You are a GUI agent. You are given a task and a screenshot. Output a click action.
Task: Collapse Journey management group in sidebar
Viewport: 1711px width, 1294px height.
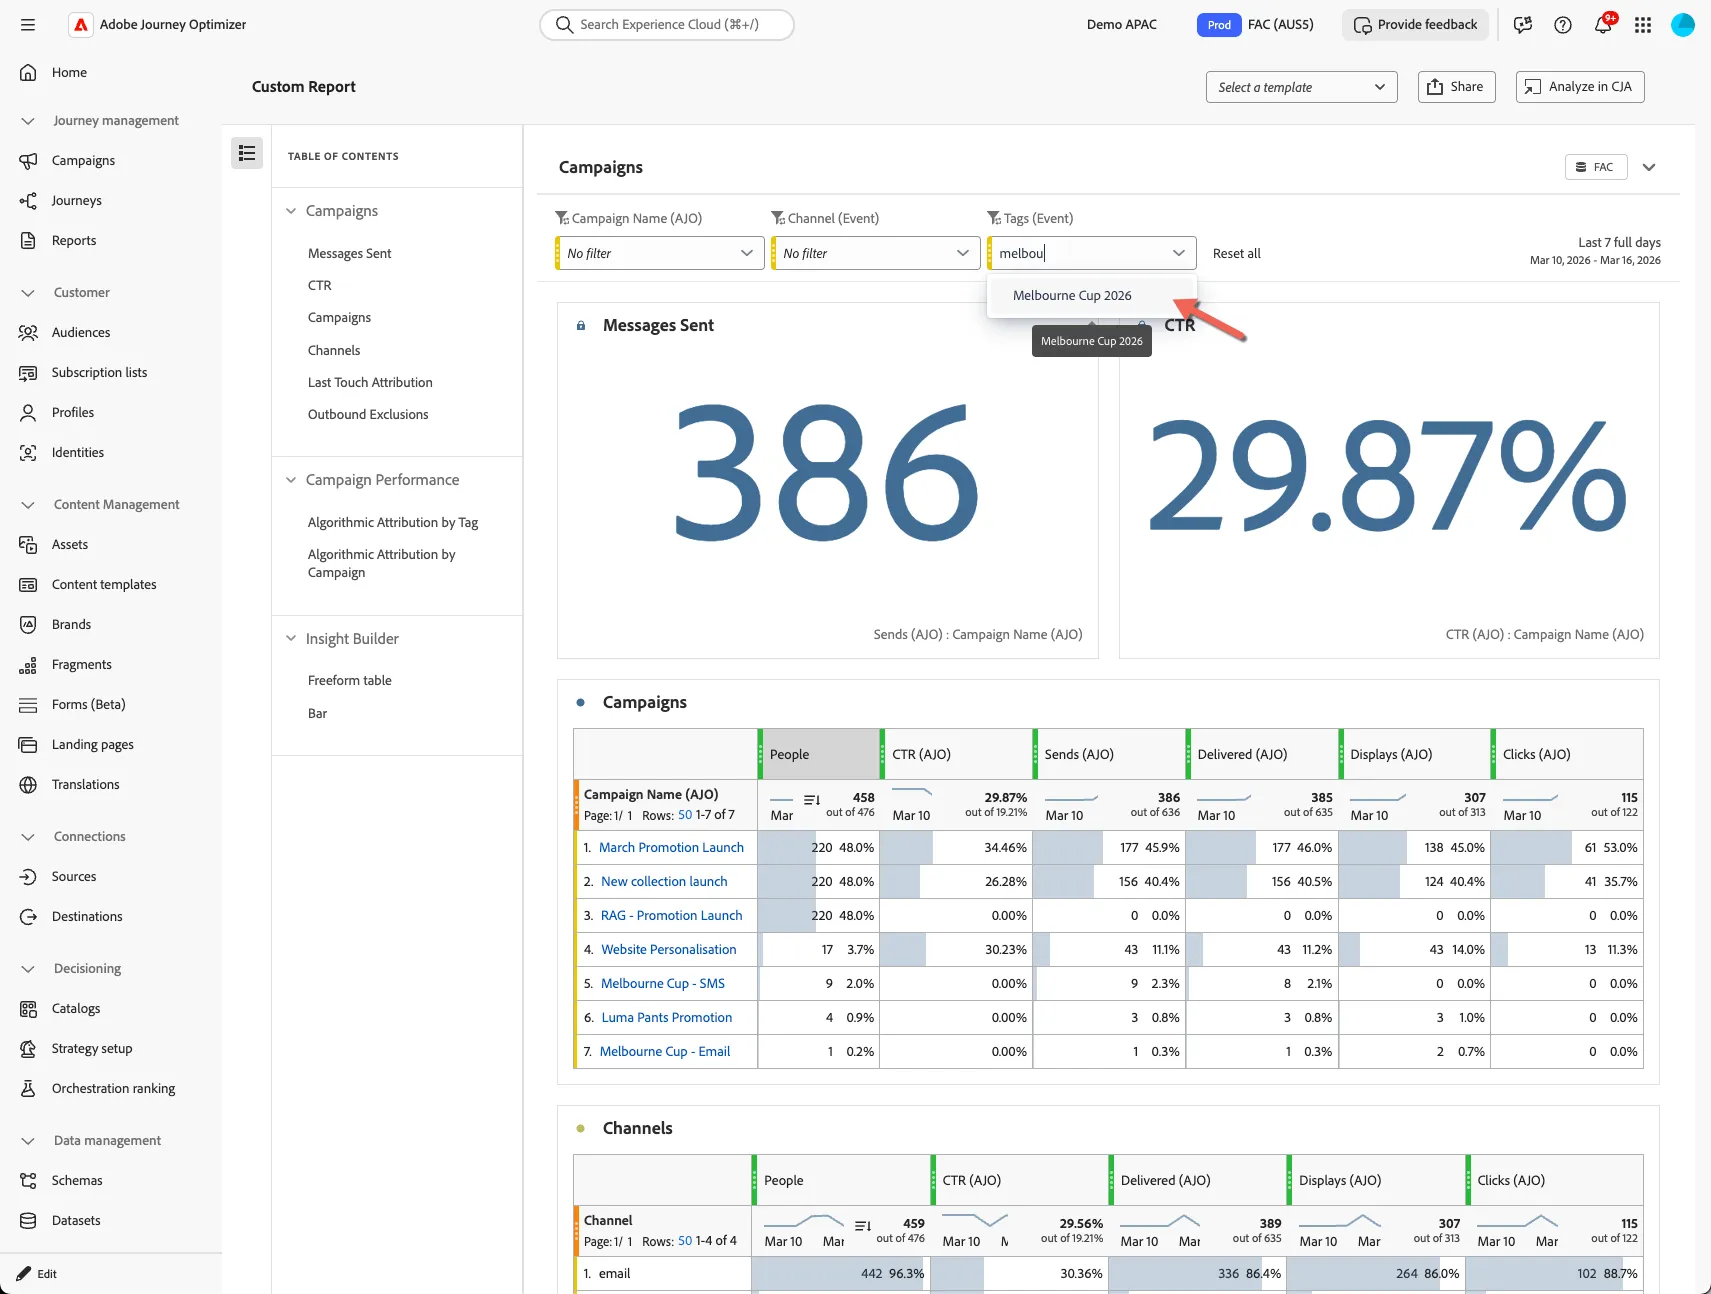[28, 120]
